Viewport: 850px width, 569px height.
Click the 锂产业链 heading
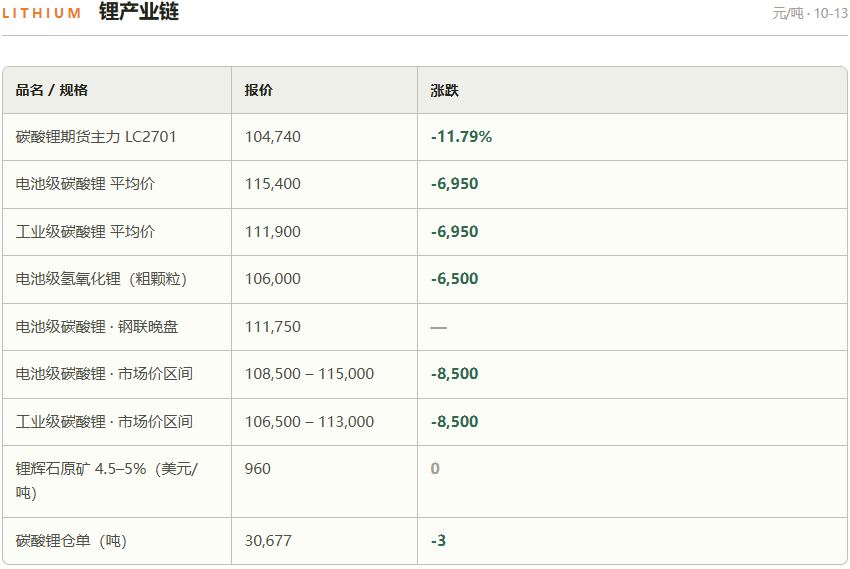(x=139, y=11)
